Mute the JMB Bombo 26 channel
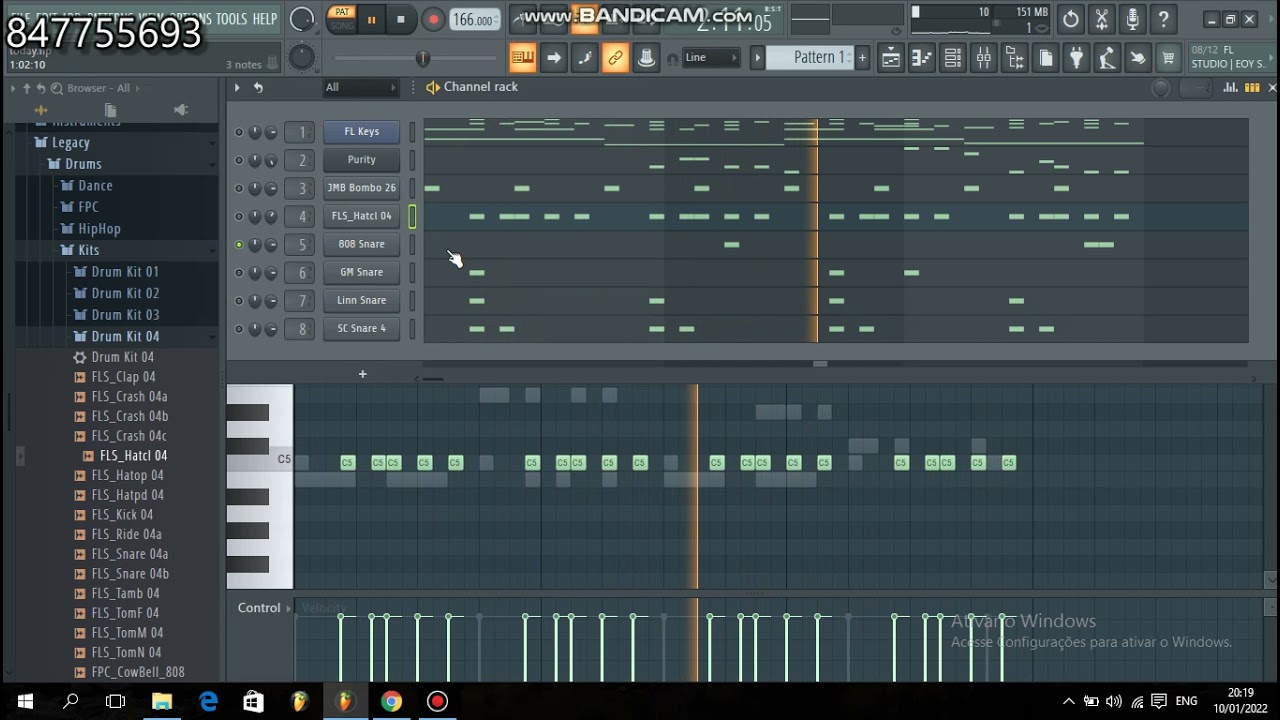Image resolution: width=1280 pixels, height=720 pixels. point(239,188)
